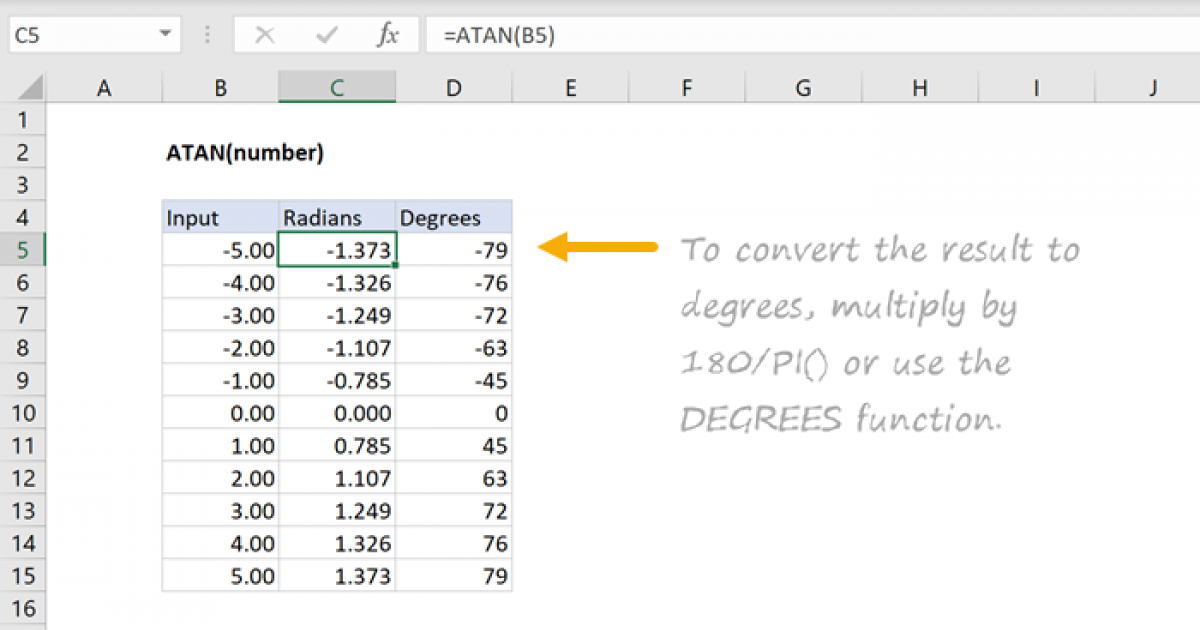
Task: Select cell with input 1.00
Action: (x=220, y=446)
